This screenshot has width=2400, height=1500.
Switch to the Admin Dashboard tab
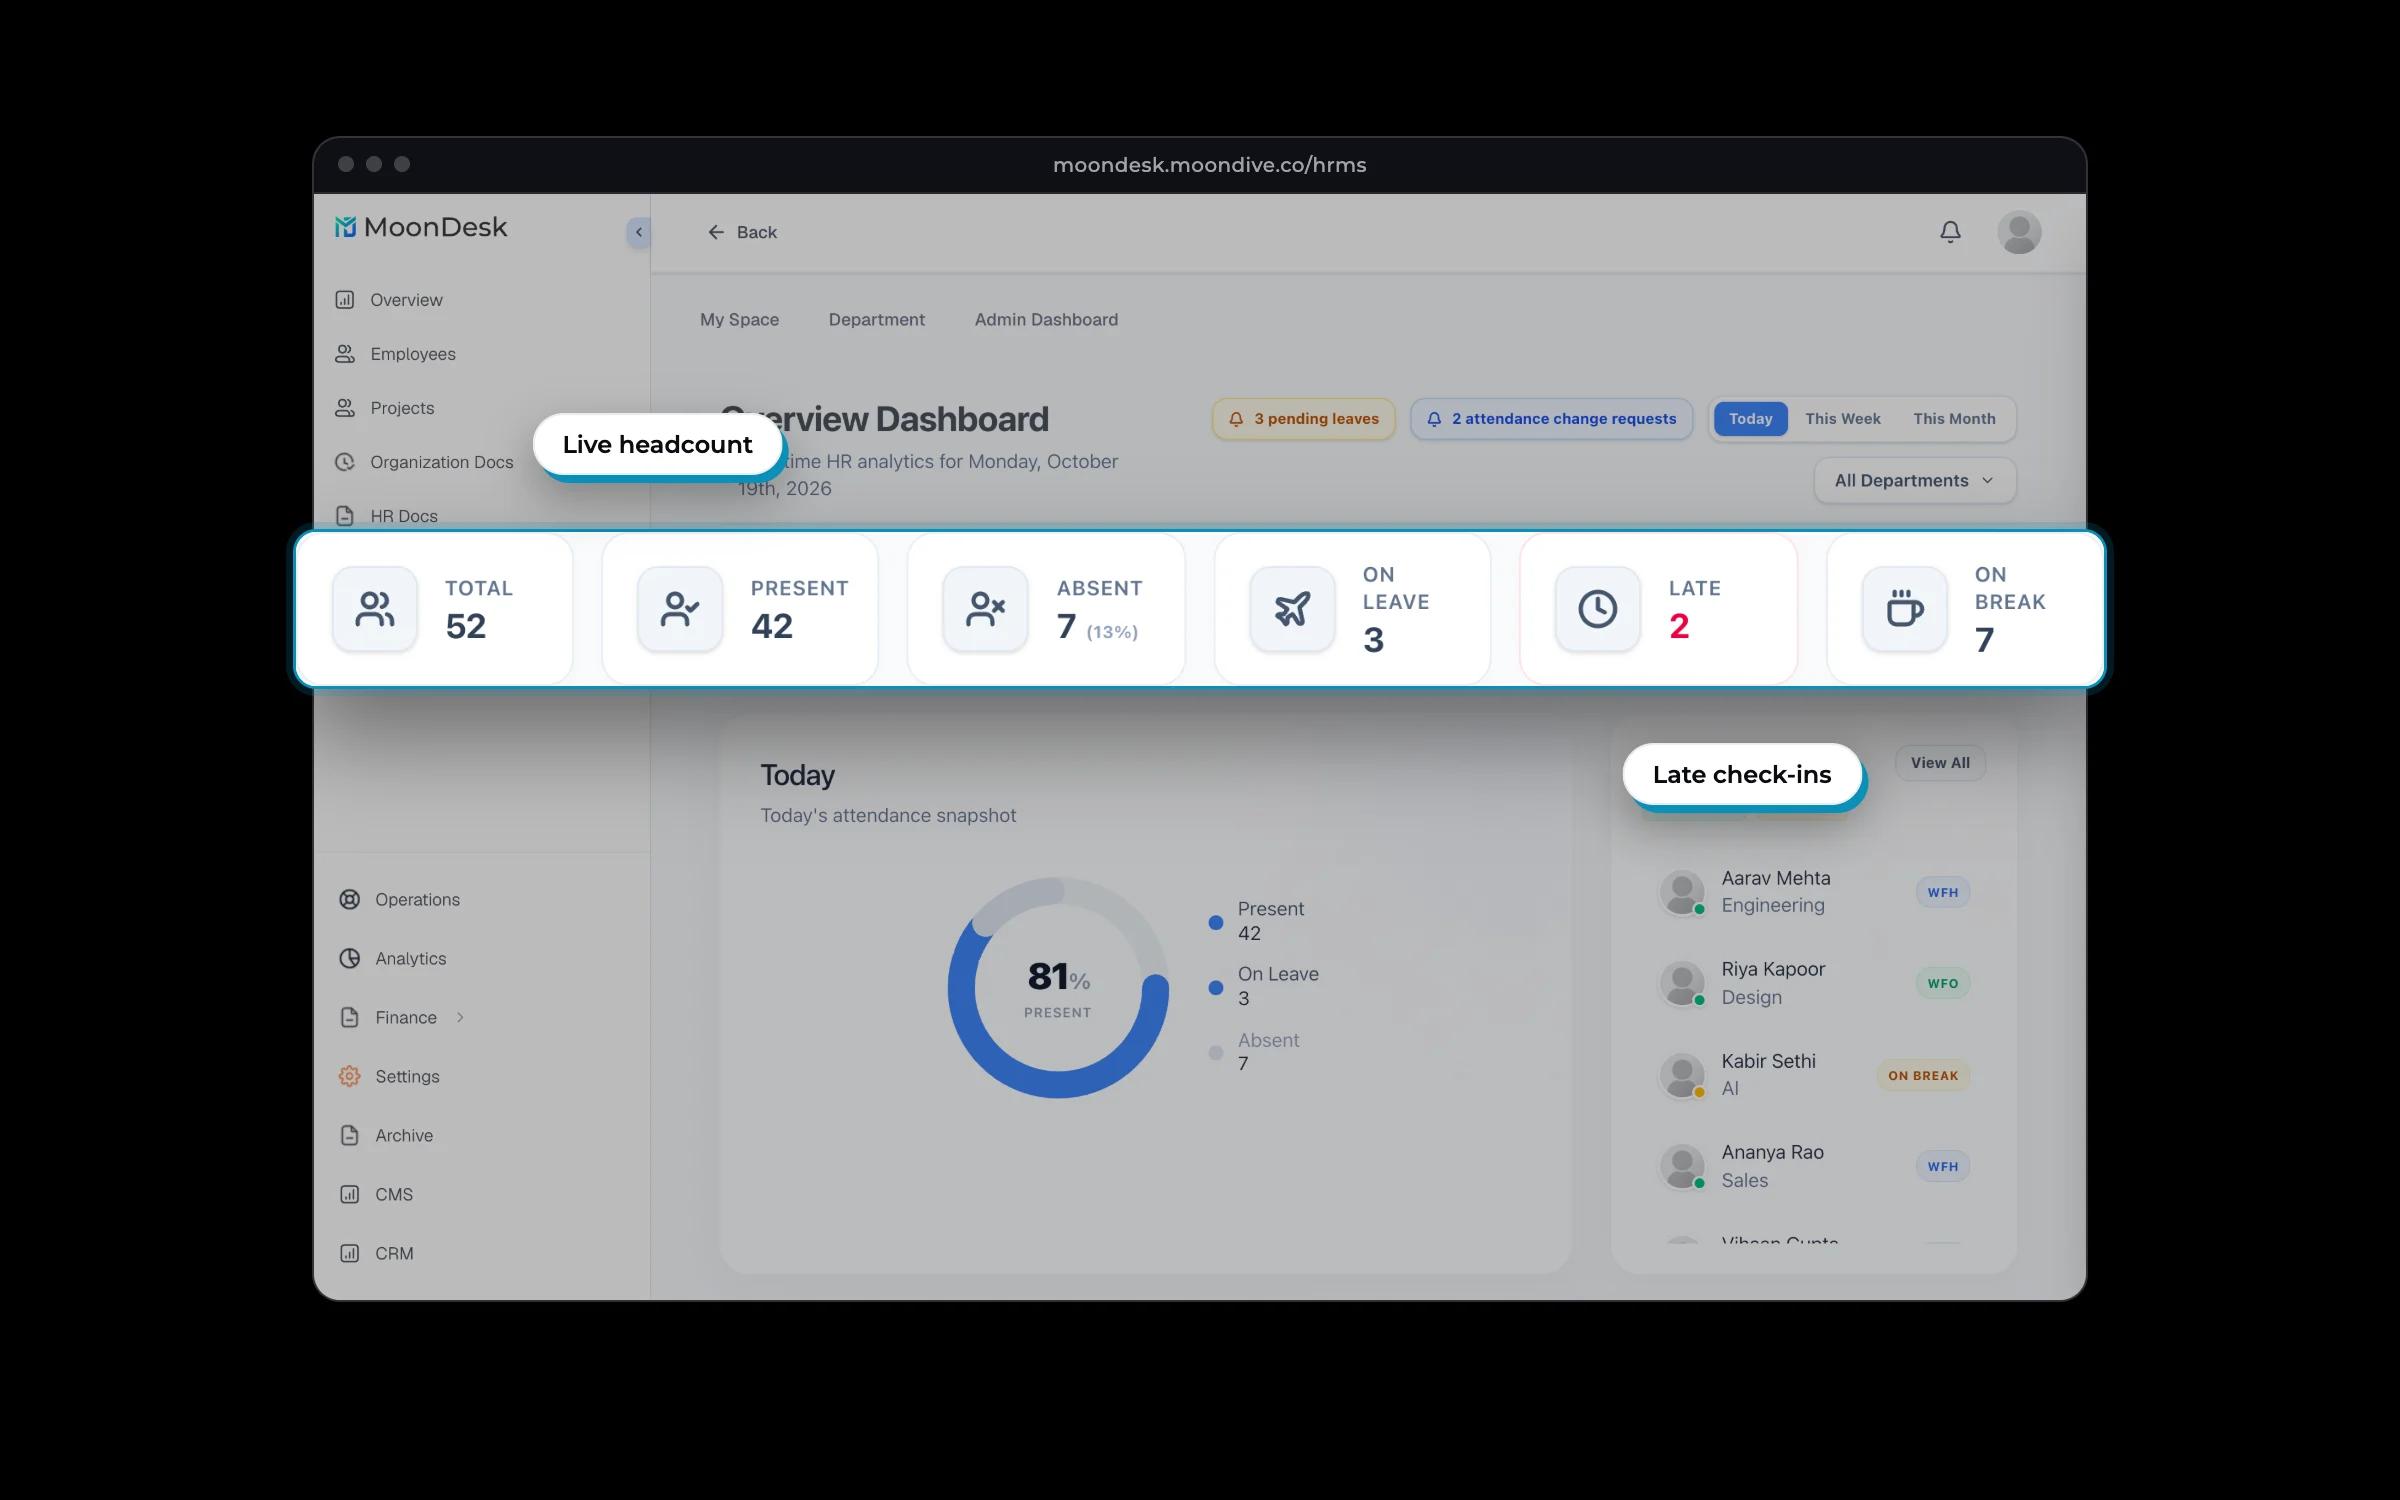[x=1046, y=319]
